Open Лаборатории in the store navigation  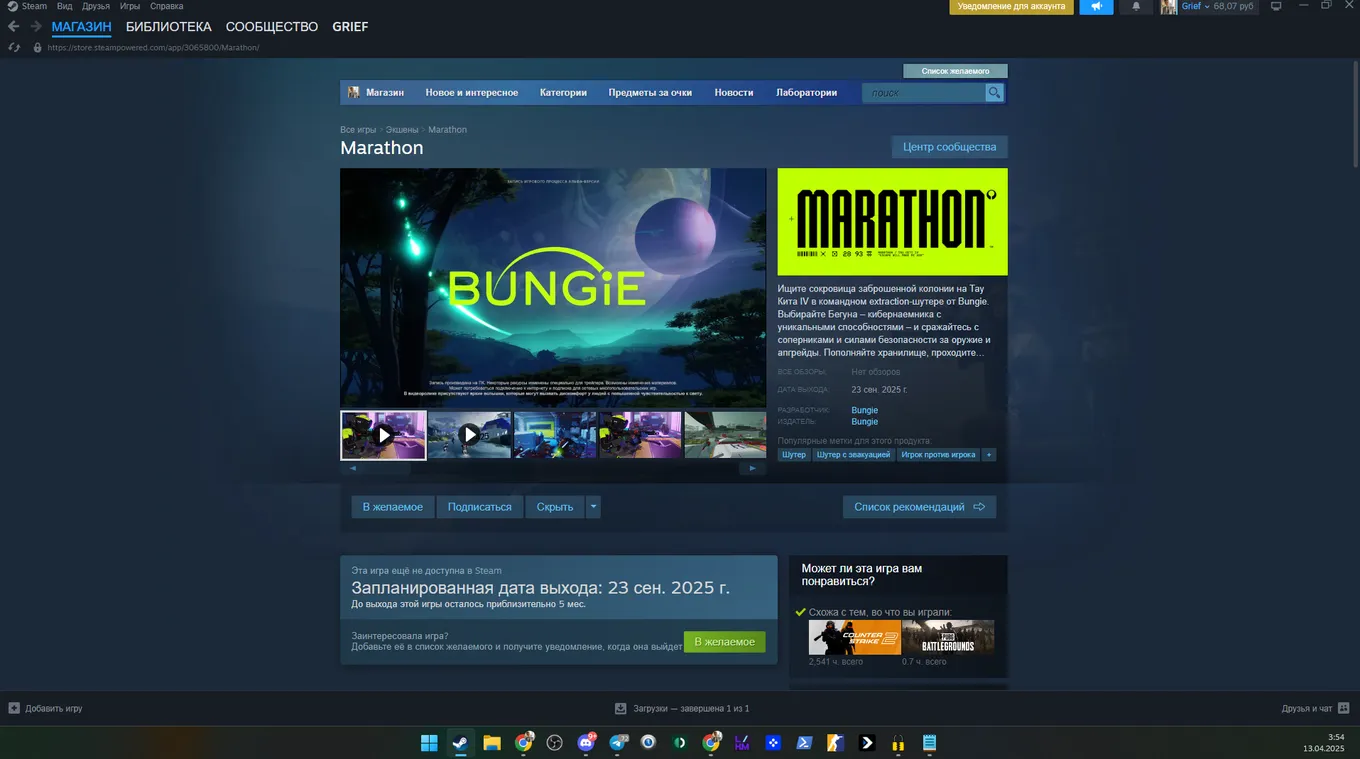(806, 93)
